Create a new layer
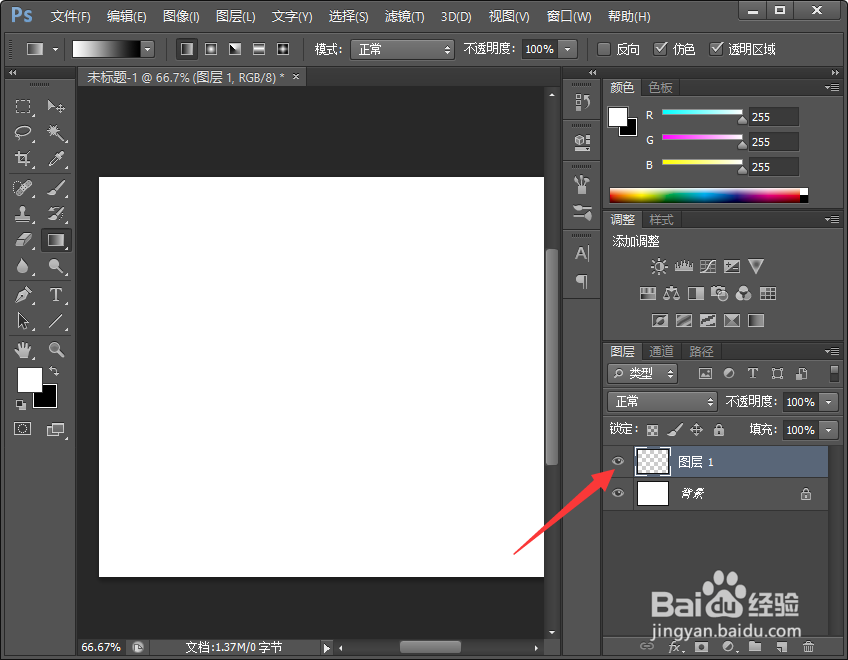 coord(781,646)
